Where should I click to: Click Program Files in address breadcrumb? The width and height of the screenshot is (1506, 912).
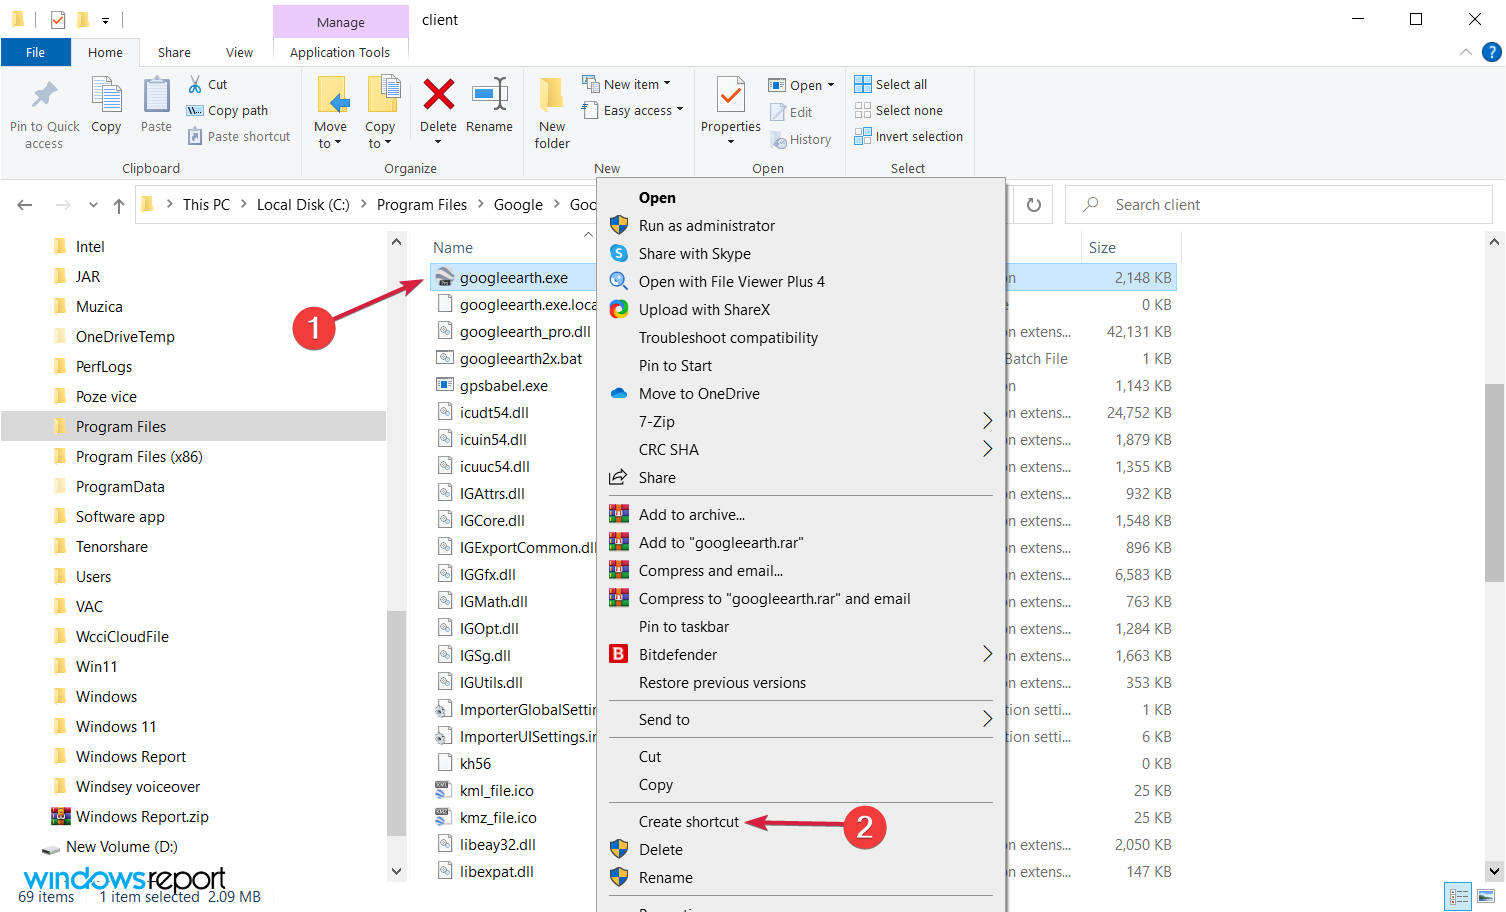coord(422,205)
